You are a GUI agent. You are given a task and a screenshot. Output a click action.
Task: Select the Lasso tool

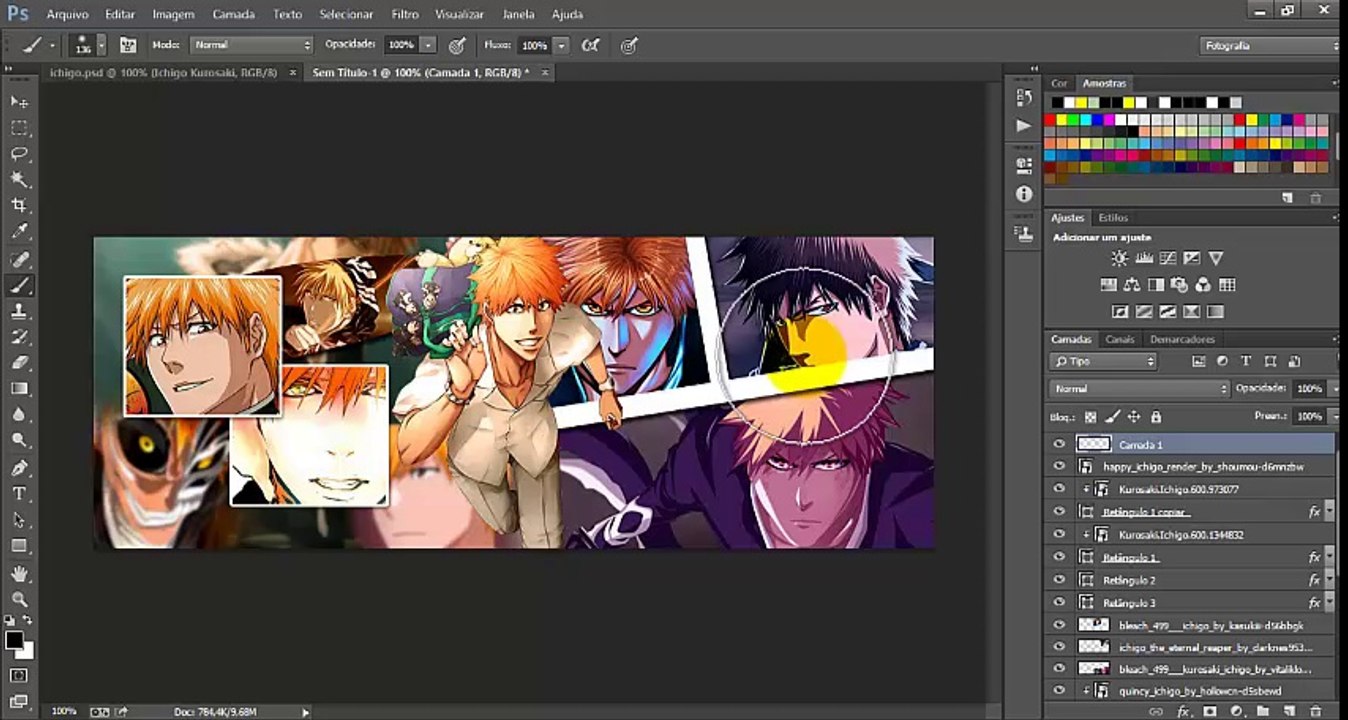[x=19, y=154]
